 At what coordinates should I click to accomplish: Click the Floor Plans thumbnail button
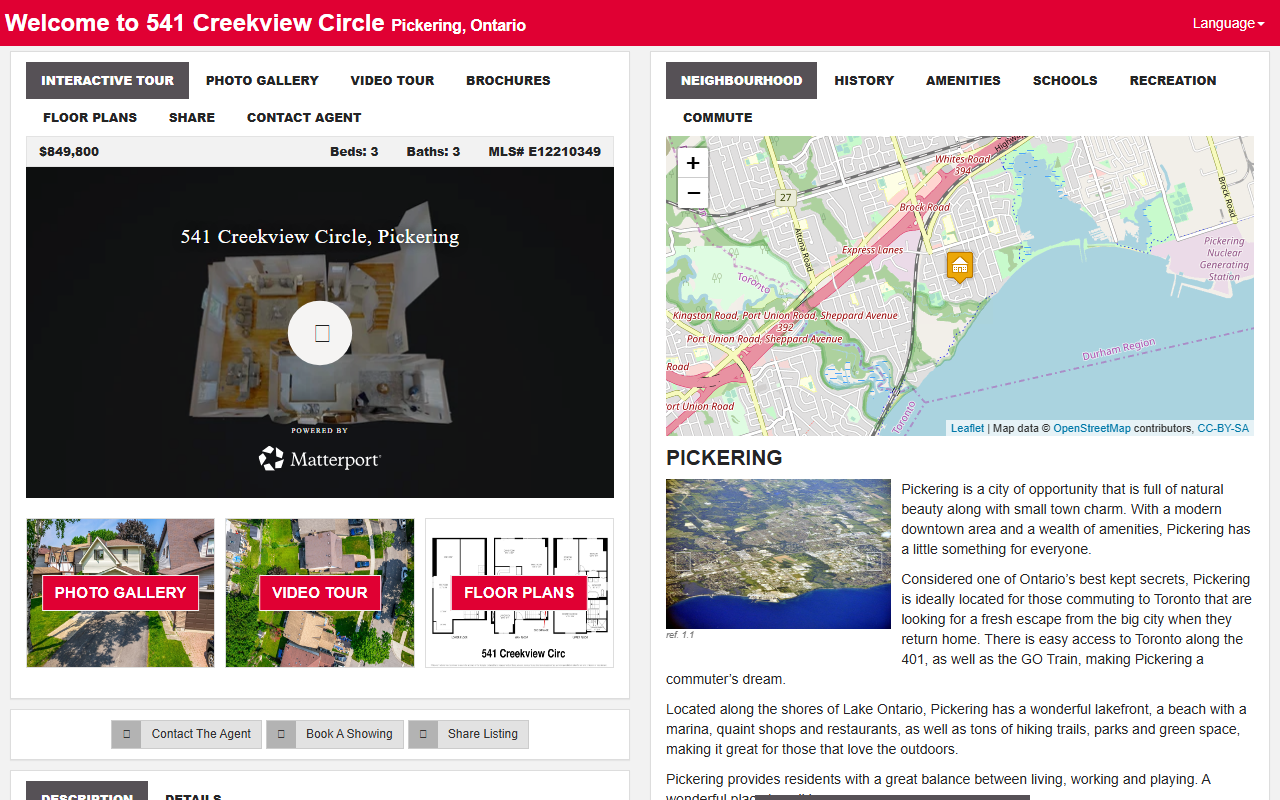(x=519, y=593)
